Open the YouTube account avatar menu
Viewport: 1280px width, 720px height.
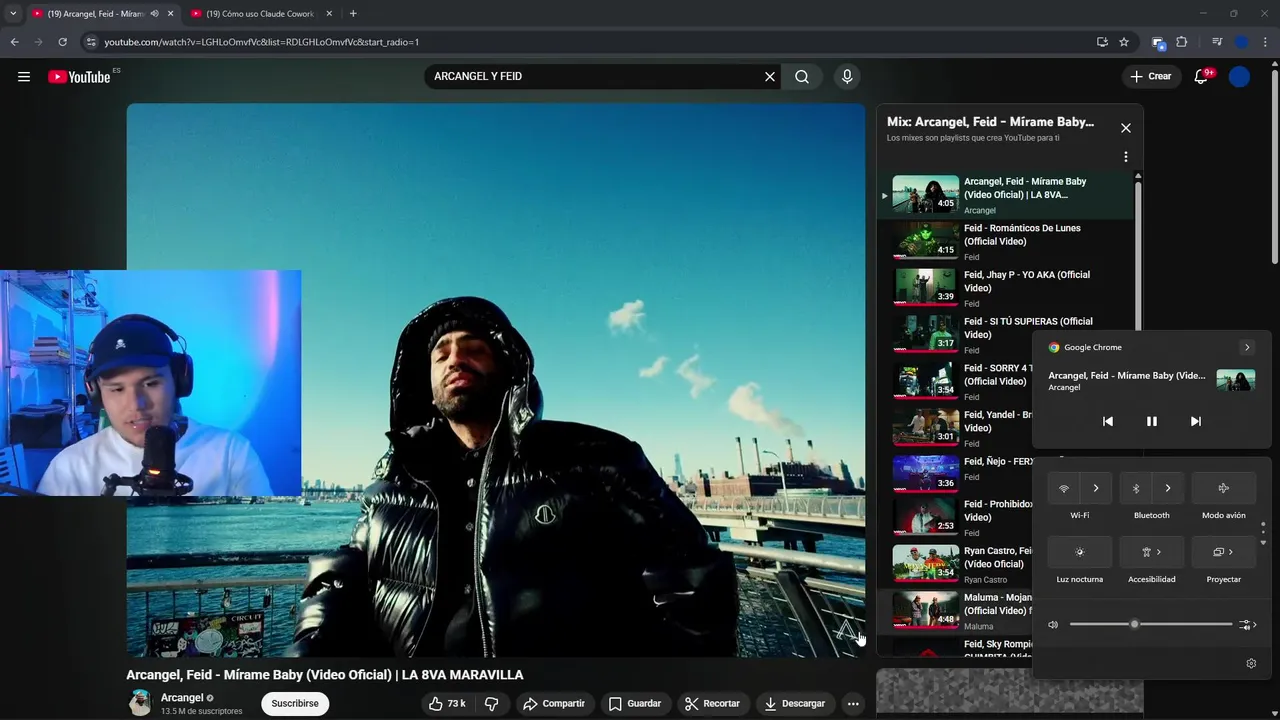pyautogui.click(x=1240, y=77)
